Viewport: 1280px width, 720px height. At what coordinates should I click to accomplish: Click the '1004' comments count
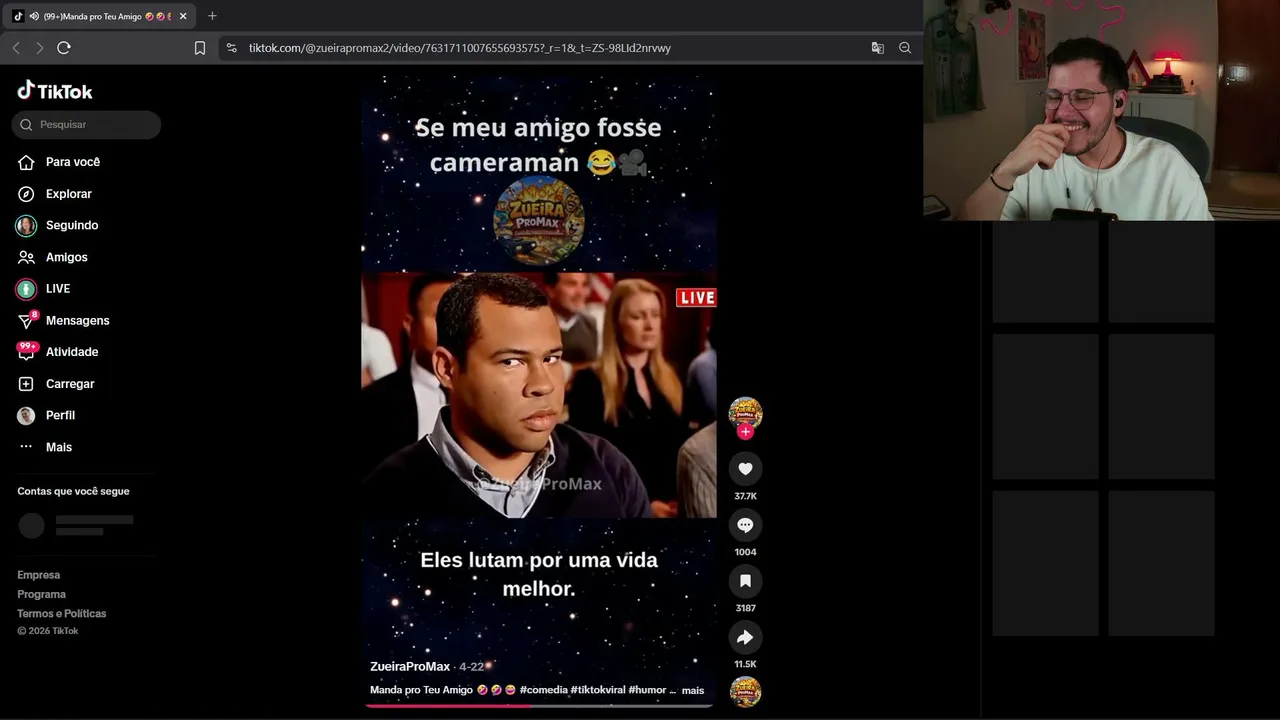coord(745,552)
